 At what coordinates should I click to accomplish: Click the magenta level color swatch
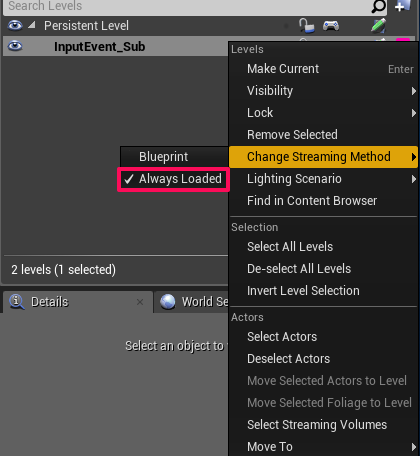403,40
